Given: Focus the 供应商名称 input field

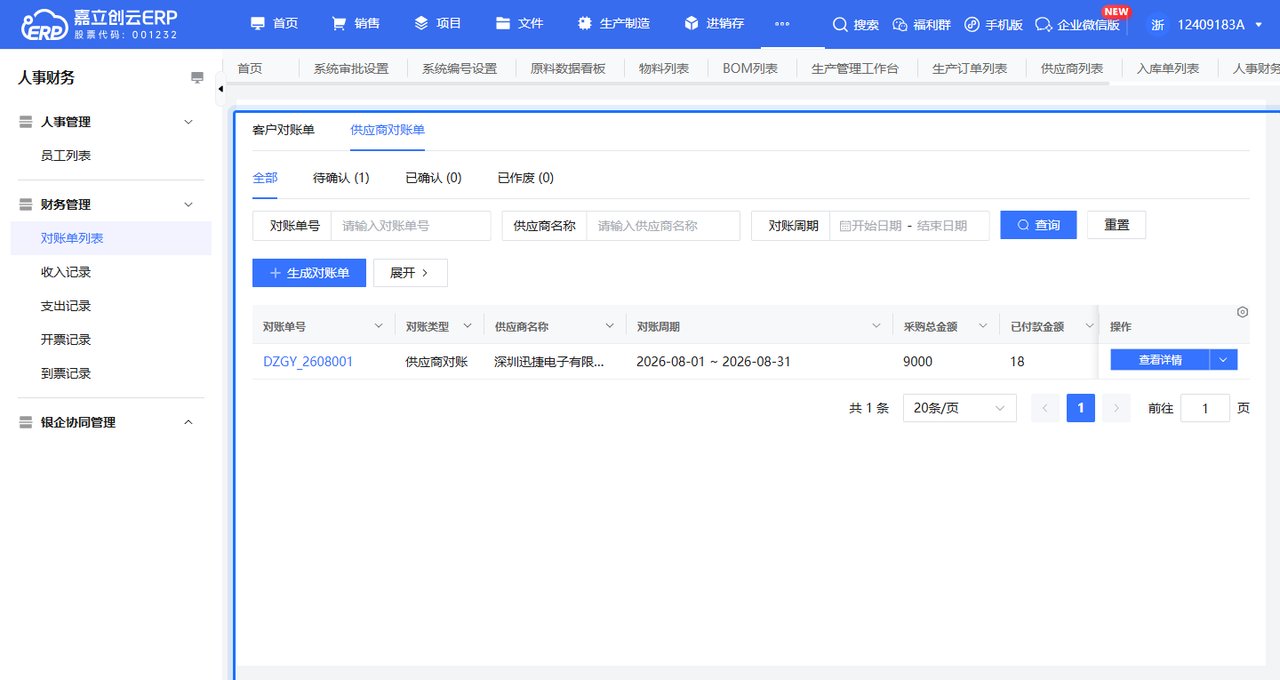Looking at the screenshot, I should (662, 226).
